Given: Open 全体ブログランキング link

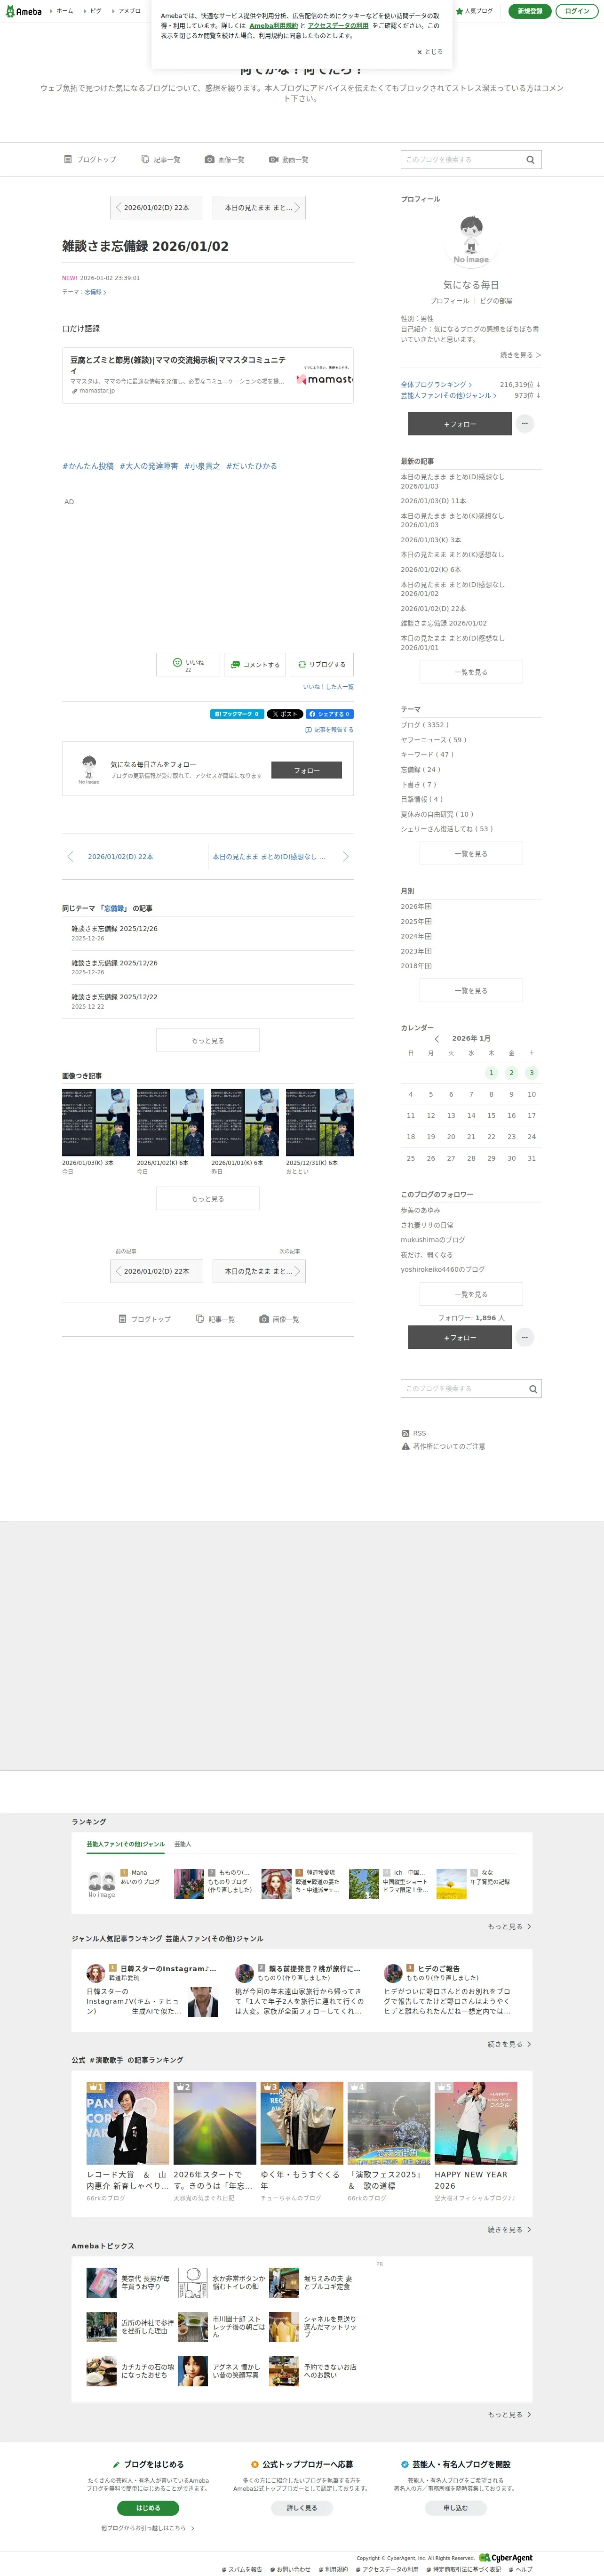Looking at the screenshot, I should 436,384.
